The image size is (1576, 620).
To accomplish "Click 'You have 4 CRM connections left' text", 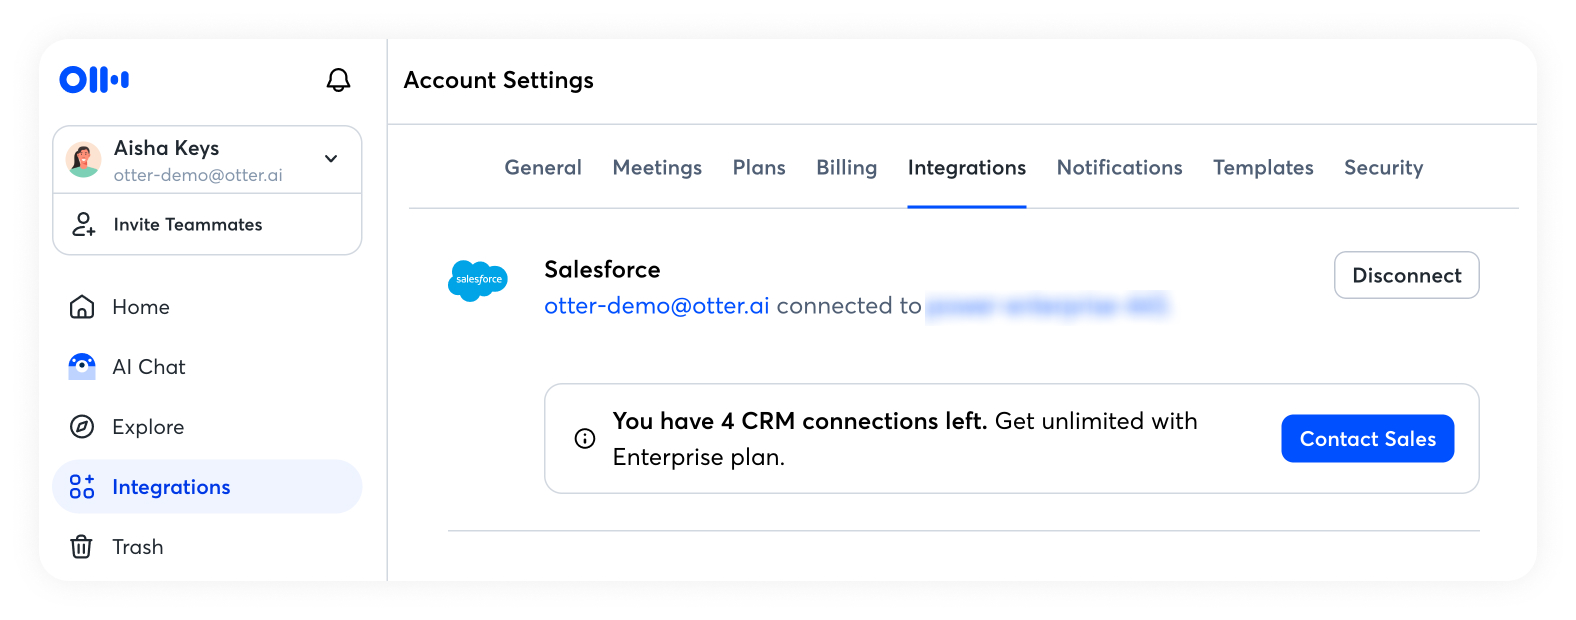I will coord(800,421).
